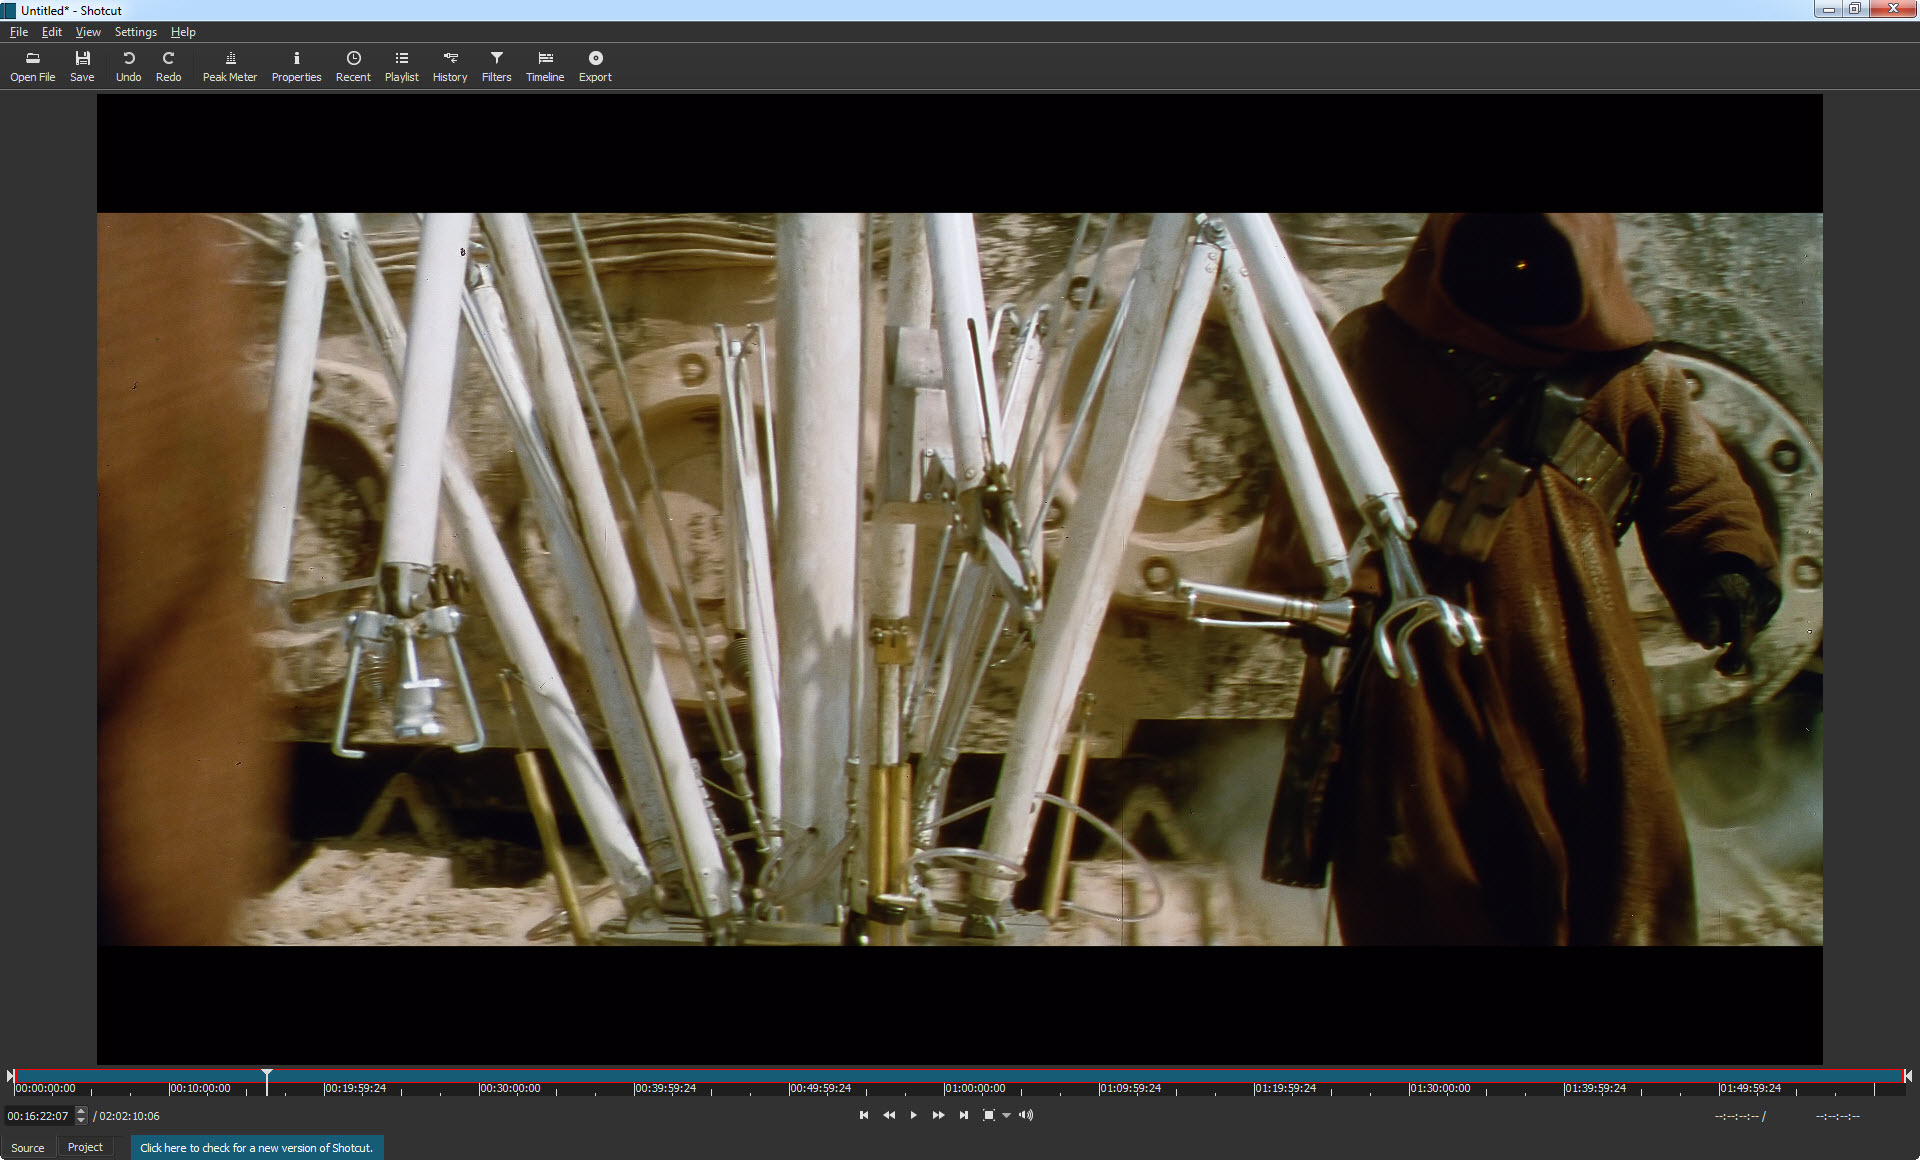The height and width of the screenshot is (1160, 1920).
Task: Click the Open File toolbar icon
Action: coord(32,66)
